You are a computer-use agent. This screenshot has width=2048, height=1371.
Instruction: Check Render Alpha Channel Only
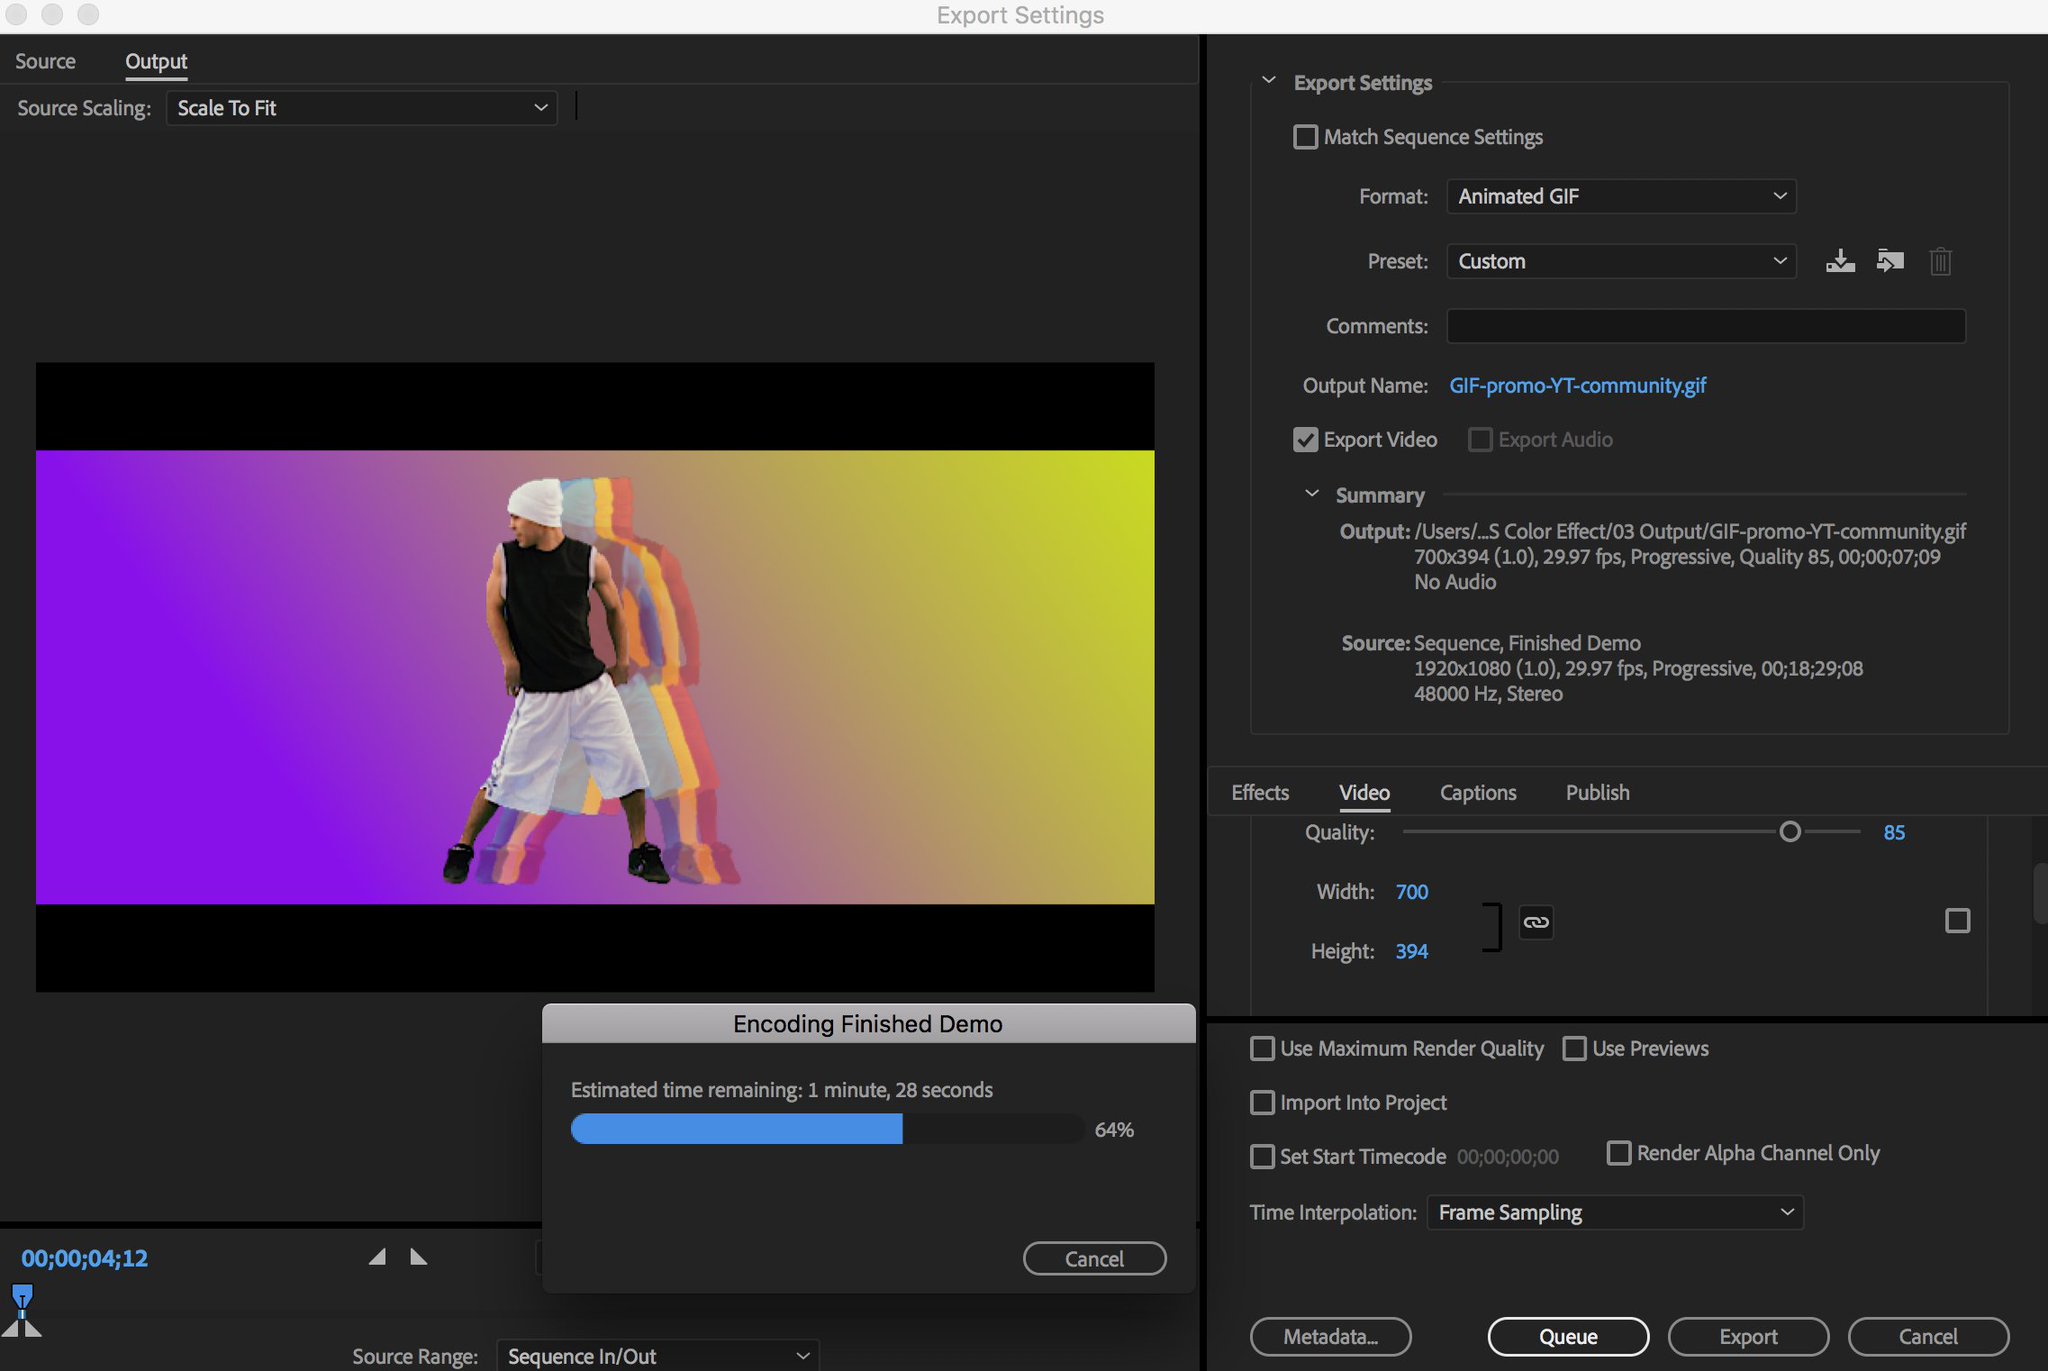(1618, 1153)
